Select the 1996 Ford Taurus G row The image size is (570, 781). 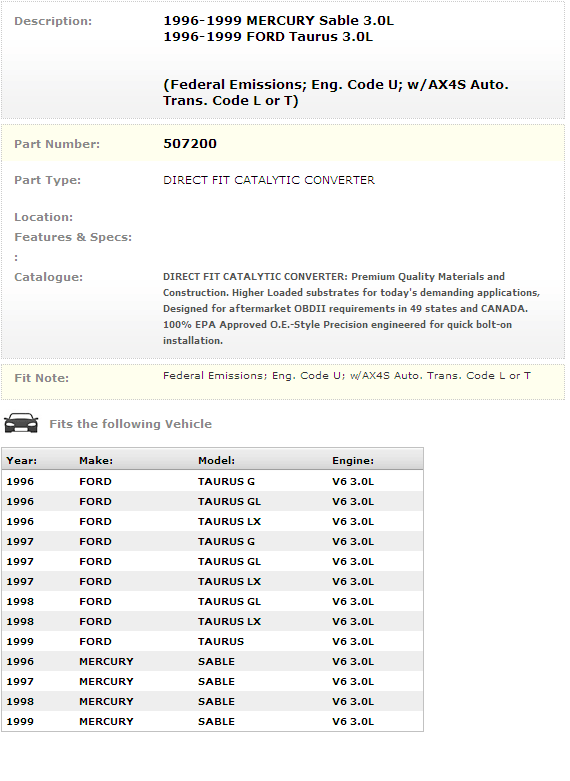[x=213, y=482]
